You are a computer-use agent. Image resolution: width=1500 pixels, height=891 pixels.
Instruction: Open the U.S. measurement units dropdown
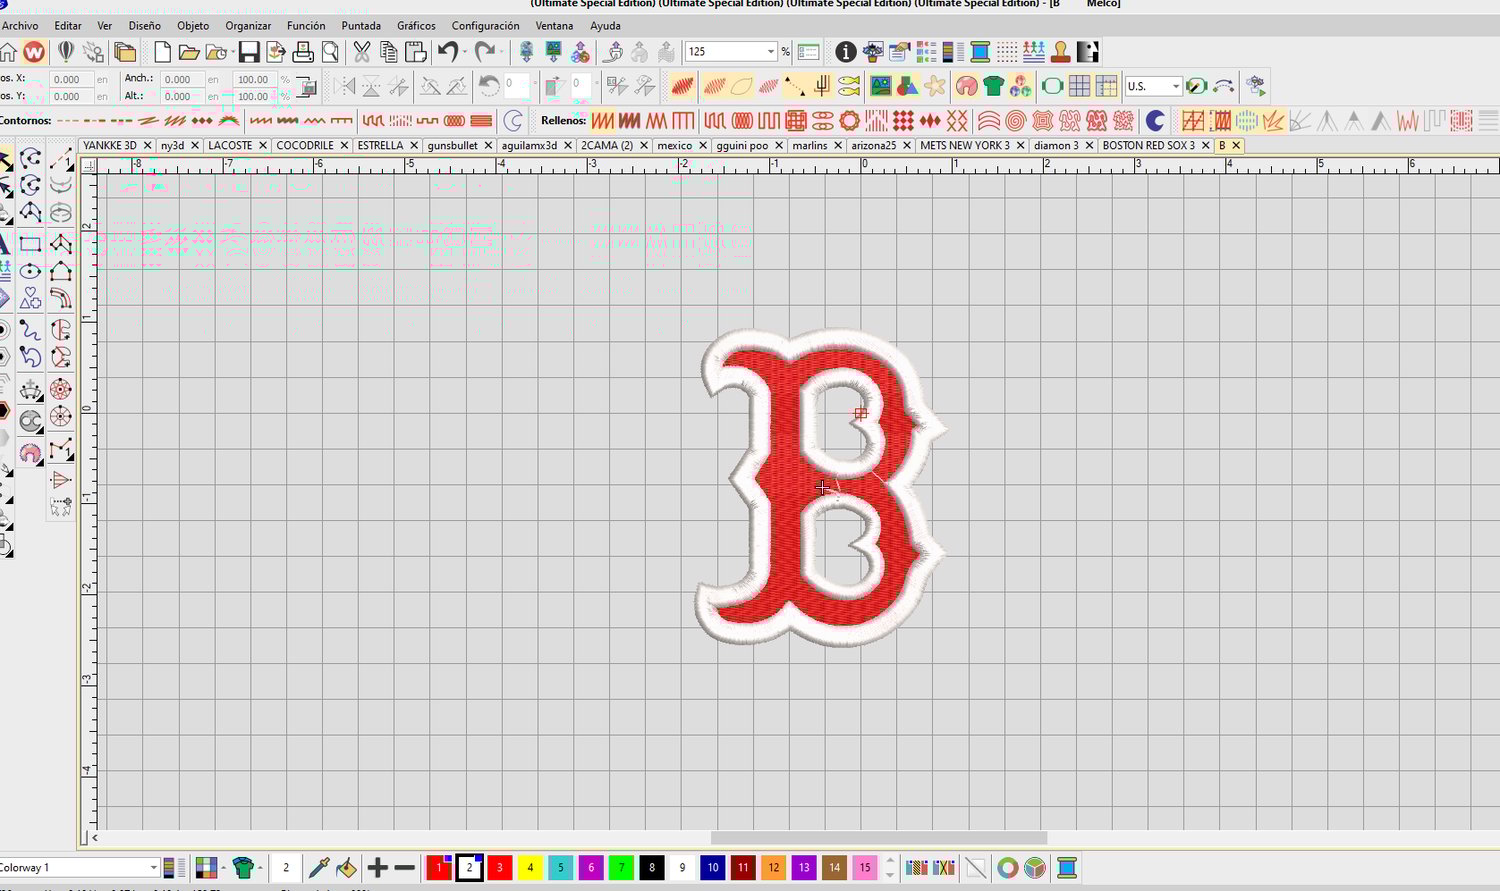(x=1175, y=87)
